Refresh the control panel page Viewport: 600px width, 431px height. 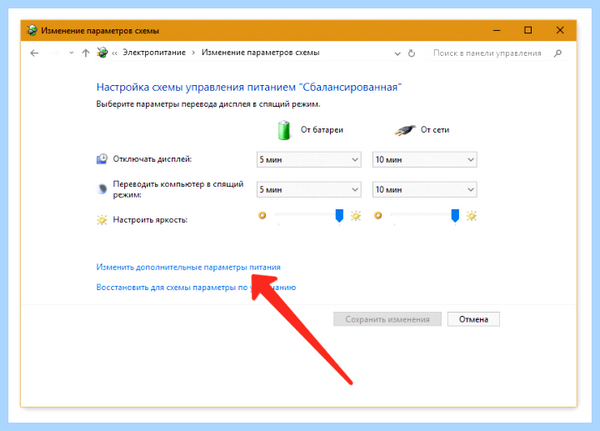pyautogui.click(x=411, y=53)
